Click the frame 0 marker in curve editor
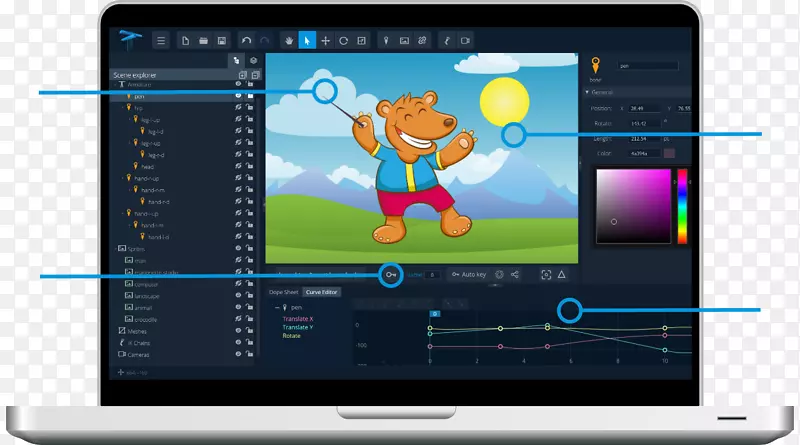800x445 pixels. [435, 314]
